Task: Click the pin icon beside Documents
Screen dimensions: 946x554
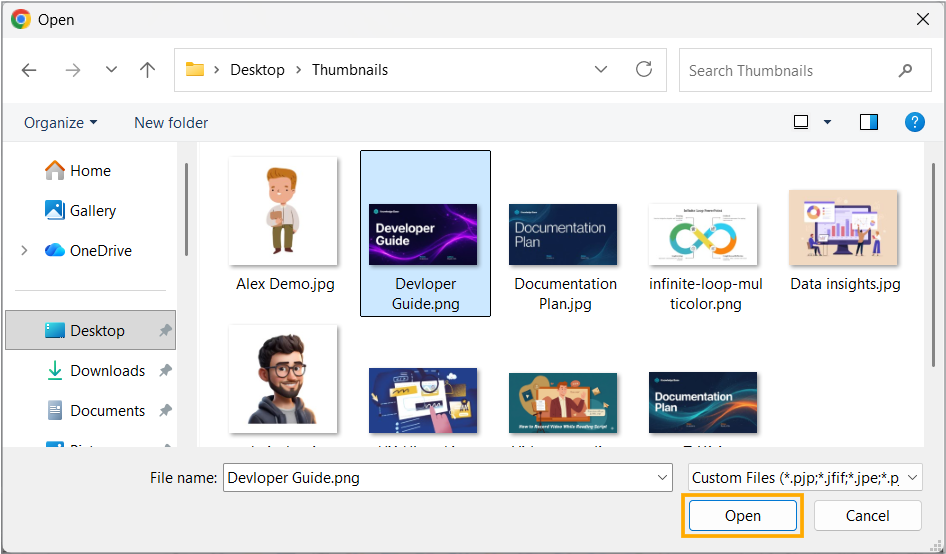Action: pos(165,410)
